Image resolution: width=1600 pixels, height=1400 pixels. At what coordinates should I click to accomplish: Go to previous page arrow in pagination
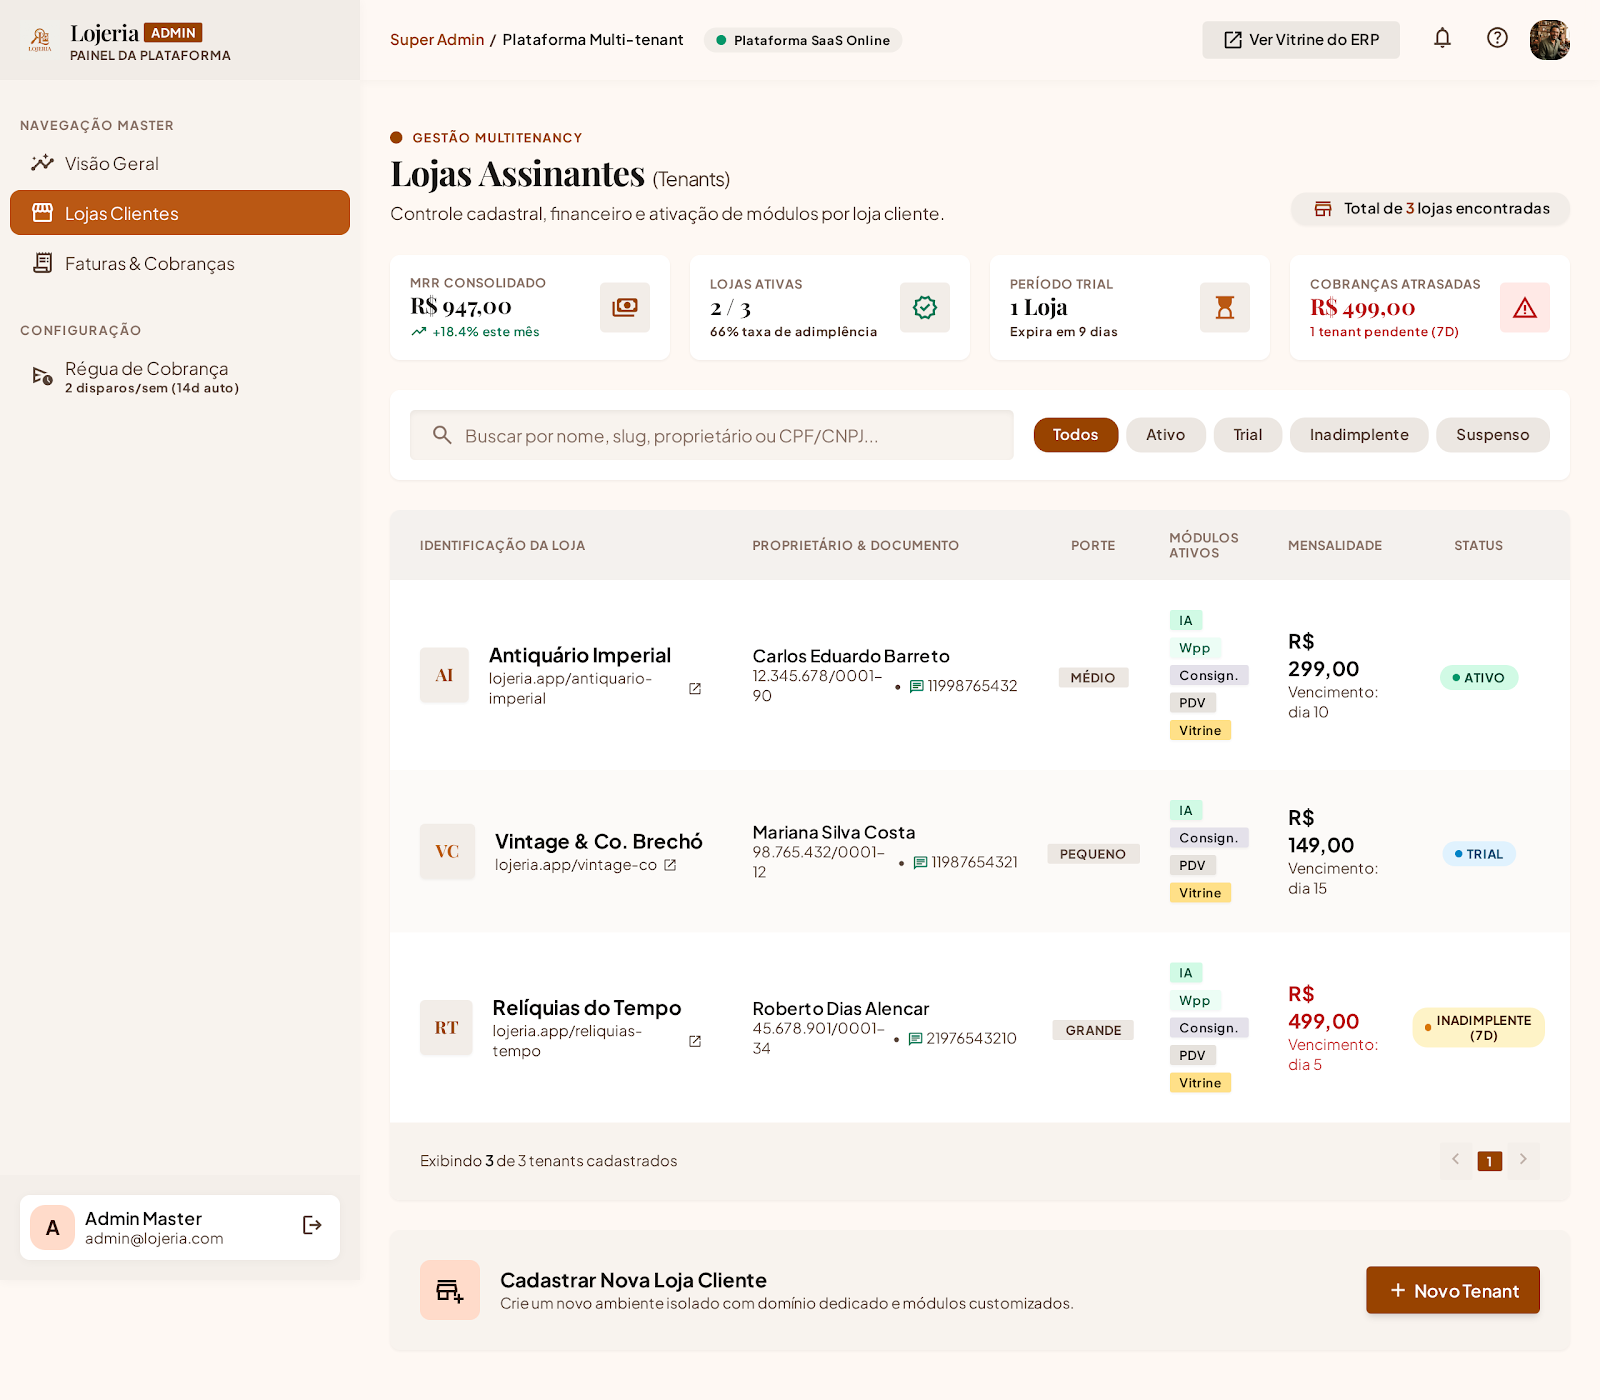[x=1456, y=1160]
